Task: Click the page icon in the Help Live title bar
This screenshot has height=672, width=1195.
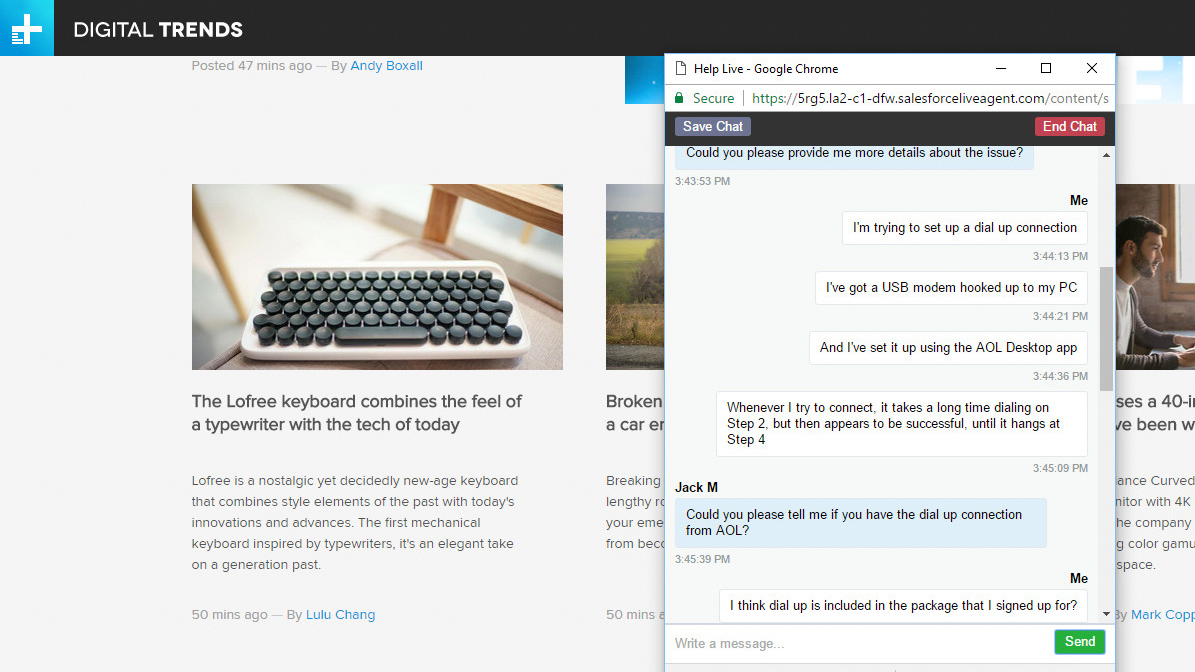Action: [681, 69]
